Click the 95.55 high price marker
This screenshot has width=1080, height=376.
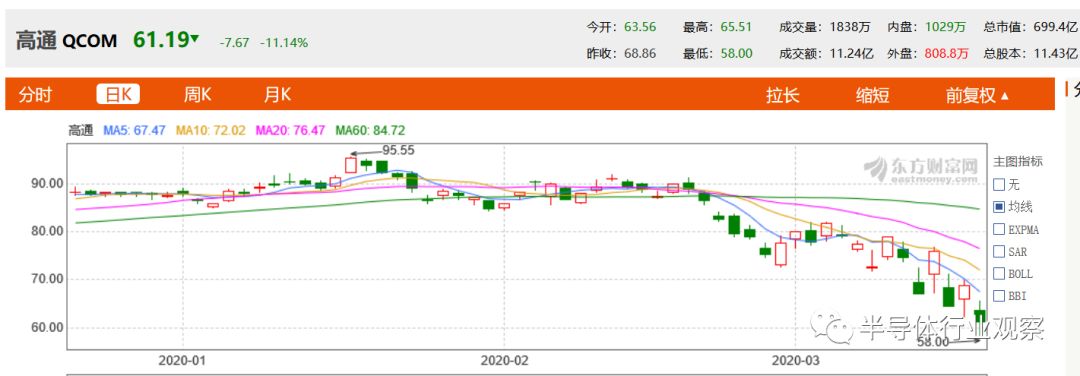click(399, 150)
